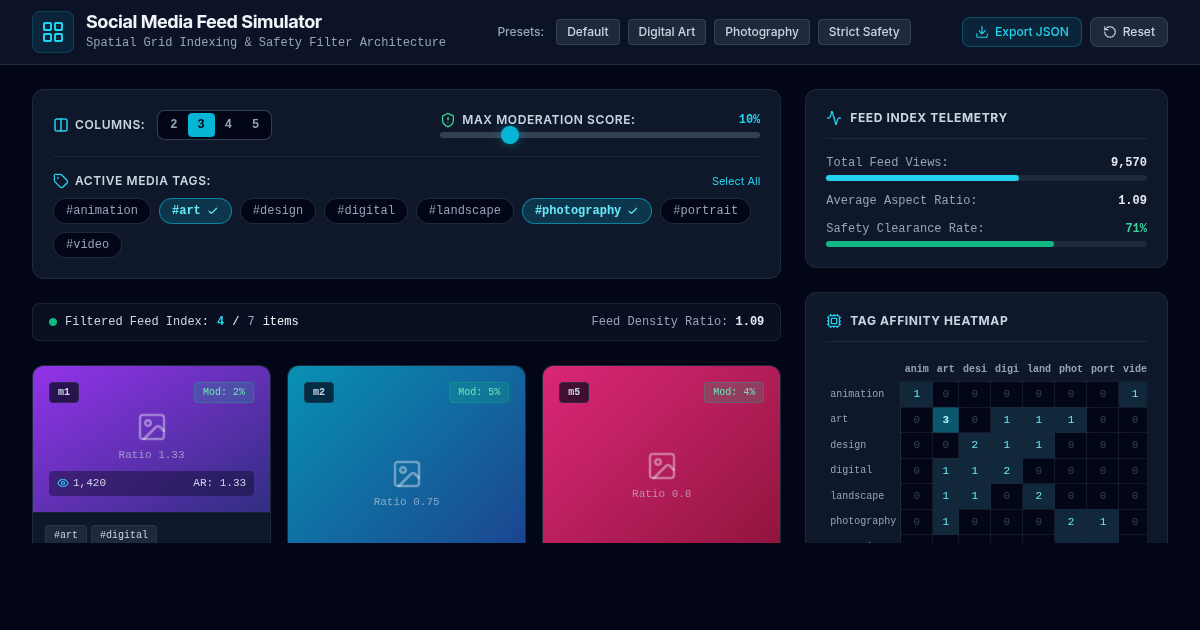Click the image placeholder icon on card m2
Image resolution: width=1200 pixels, height=630 pixels.
click(x=407, y=474)
